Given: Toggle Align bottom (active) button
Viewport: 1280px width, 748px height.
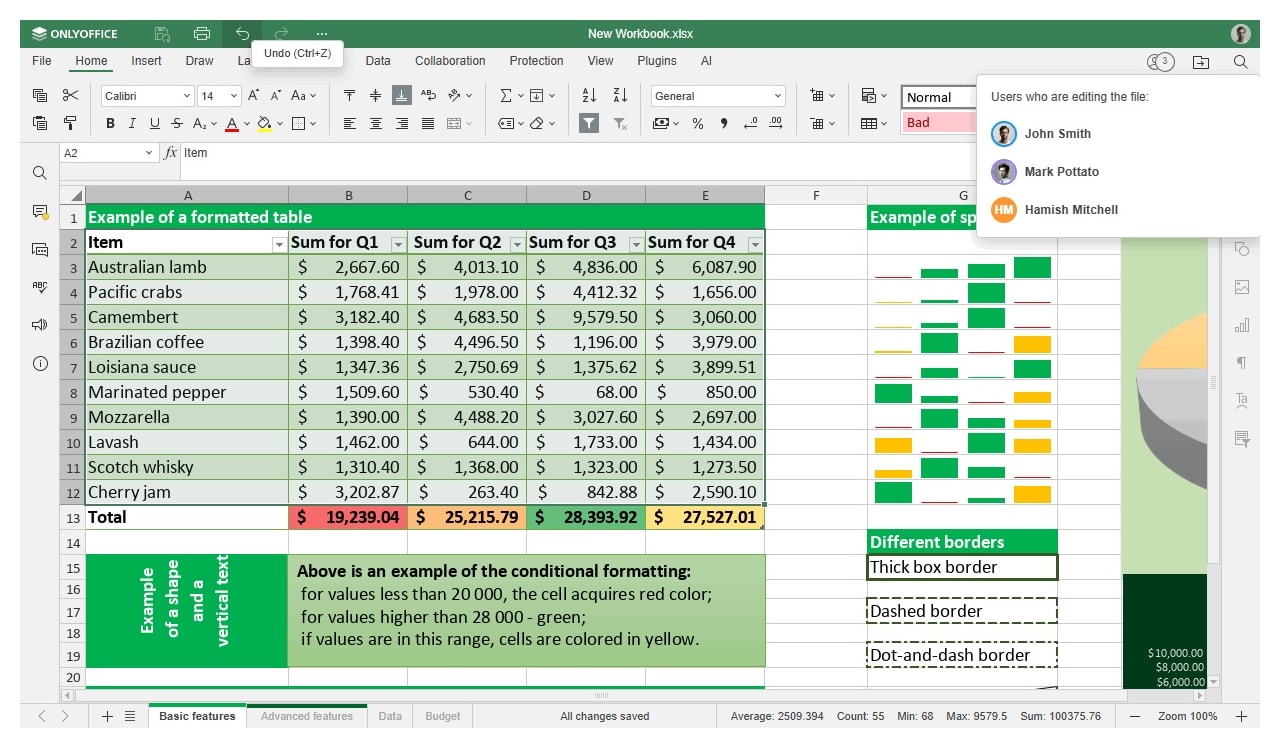Looking at the screenshot, I should (x=401, y=95).
